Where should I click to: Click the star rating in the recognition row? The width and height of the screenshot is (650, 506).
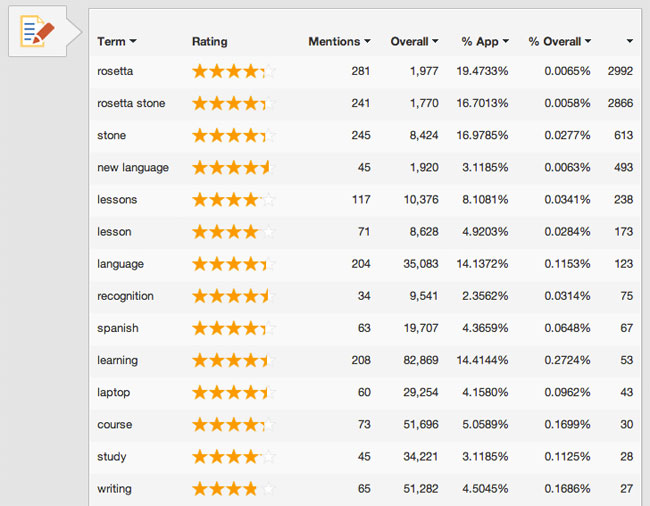[234, 296]
